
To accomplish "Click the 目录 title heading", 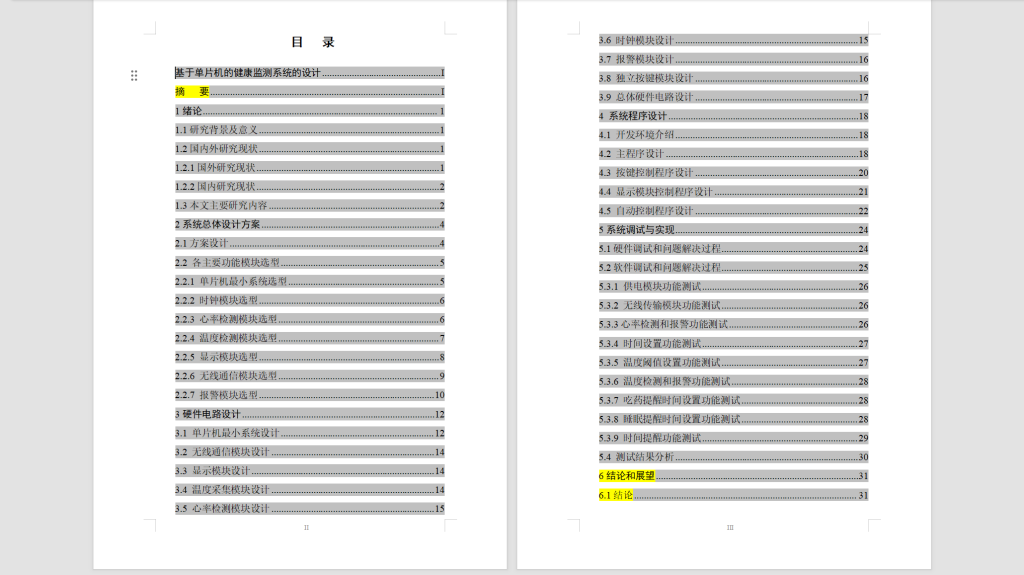I will [312, 42].
